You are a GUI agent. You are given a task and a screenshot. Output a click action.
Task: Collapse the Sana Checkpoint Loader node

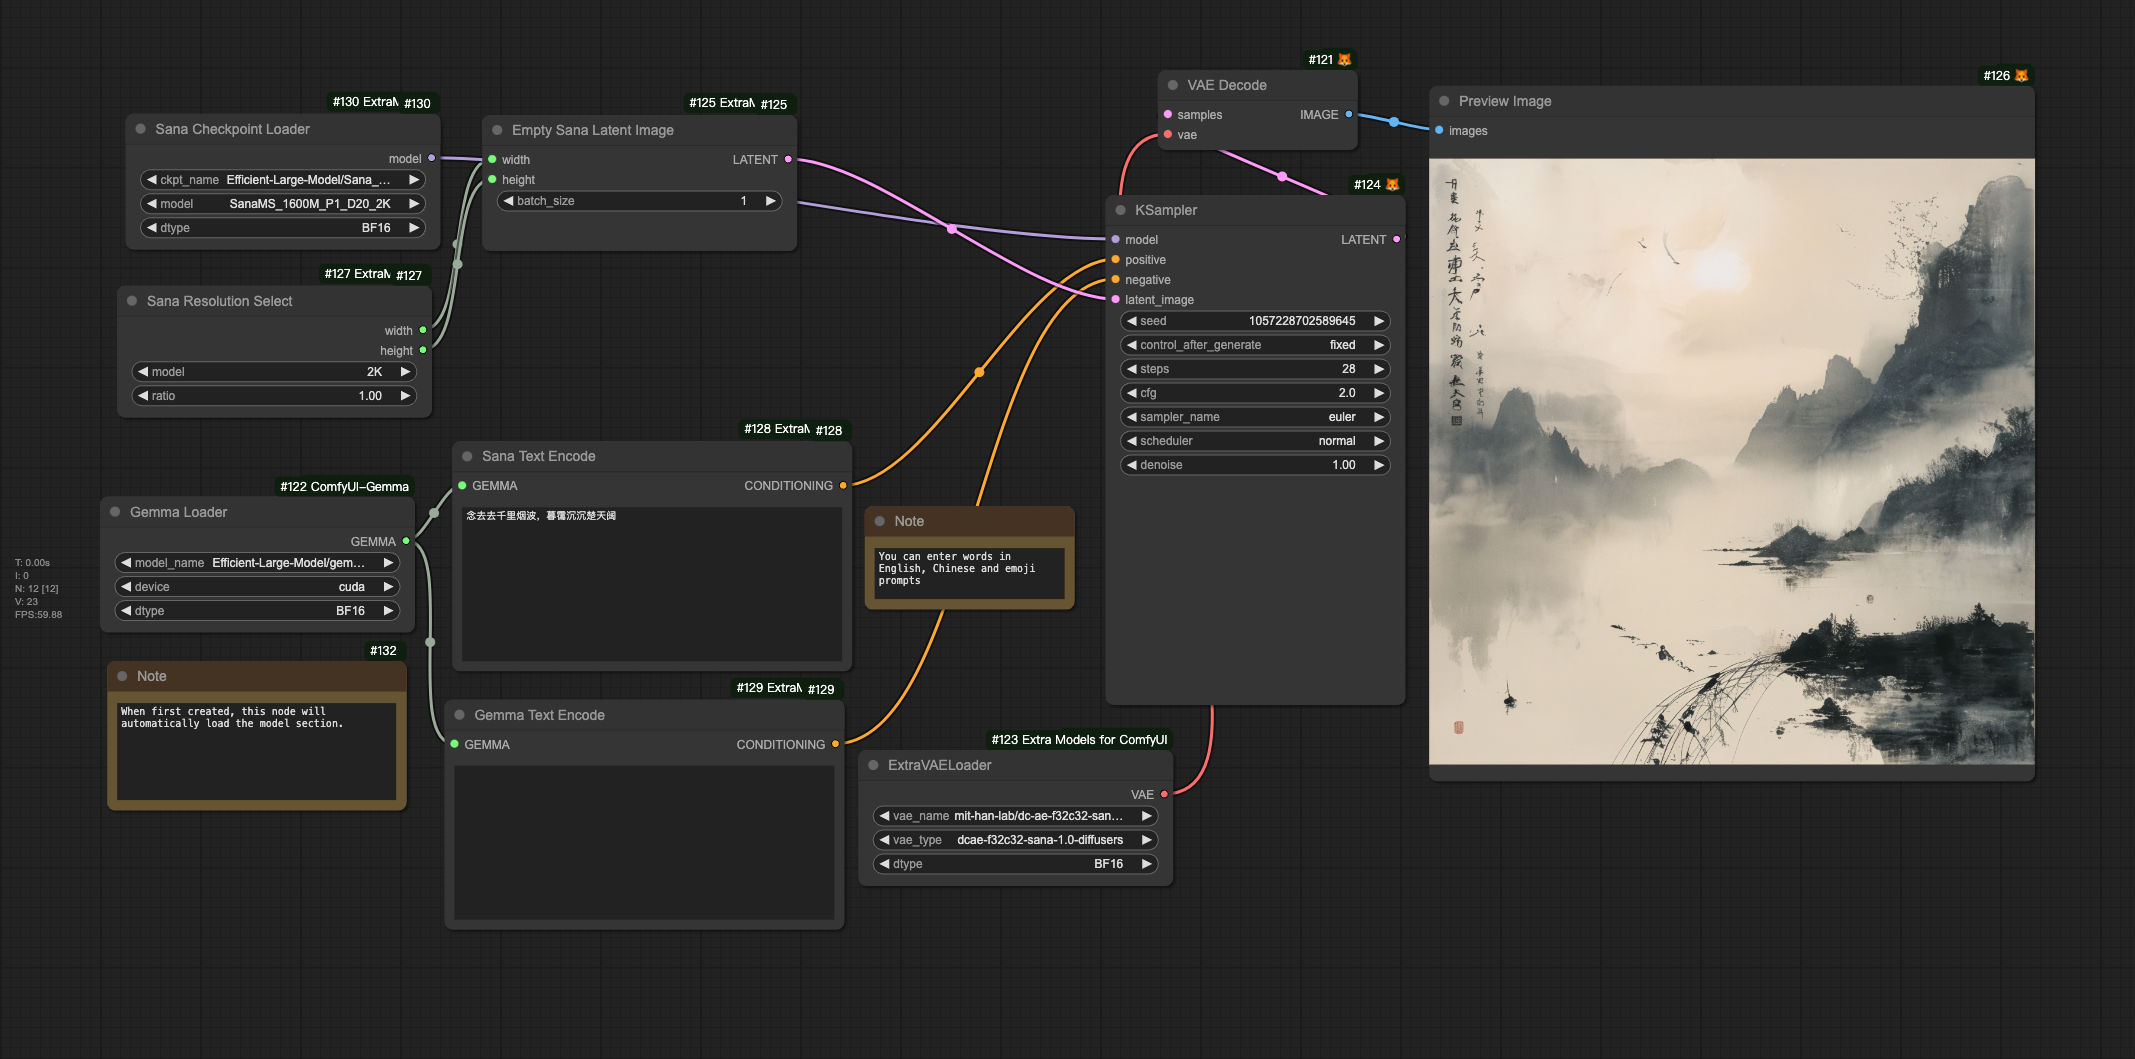coord(141,130)
